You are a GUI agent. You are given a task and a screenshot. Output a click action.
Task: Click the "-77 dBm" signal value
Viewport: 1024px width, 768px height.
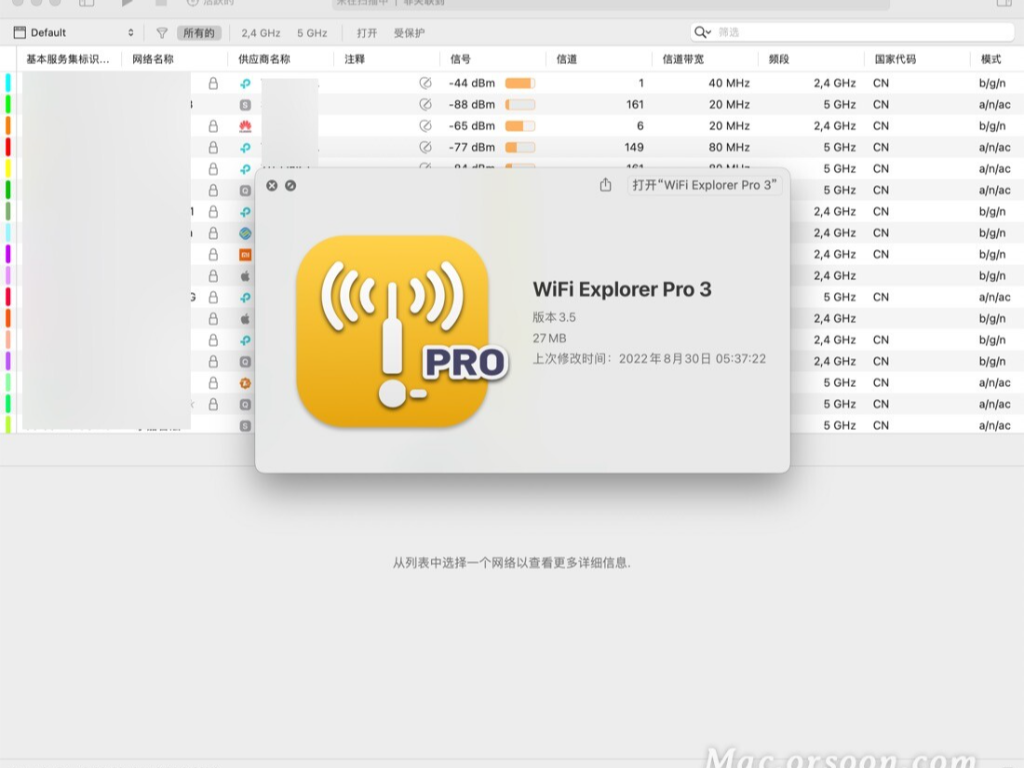pyautogui.click(x=472, y=148)
